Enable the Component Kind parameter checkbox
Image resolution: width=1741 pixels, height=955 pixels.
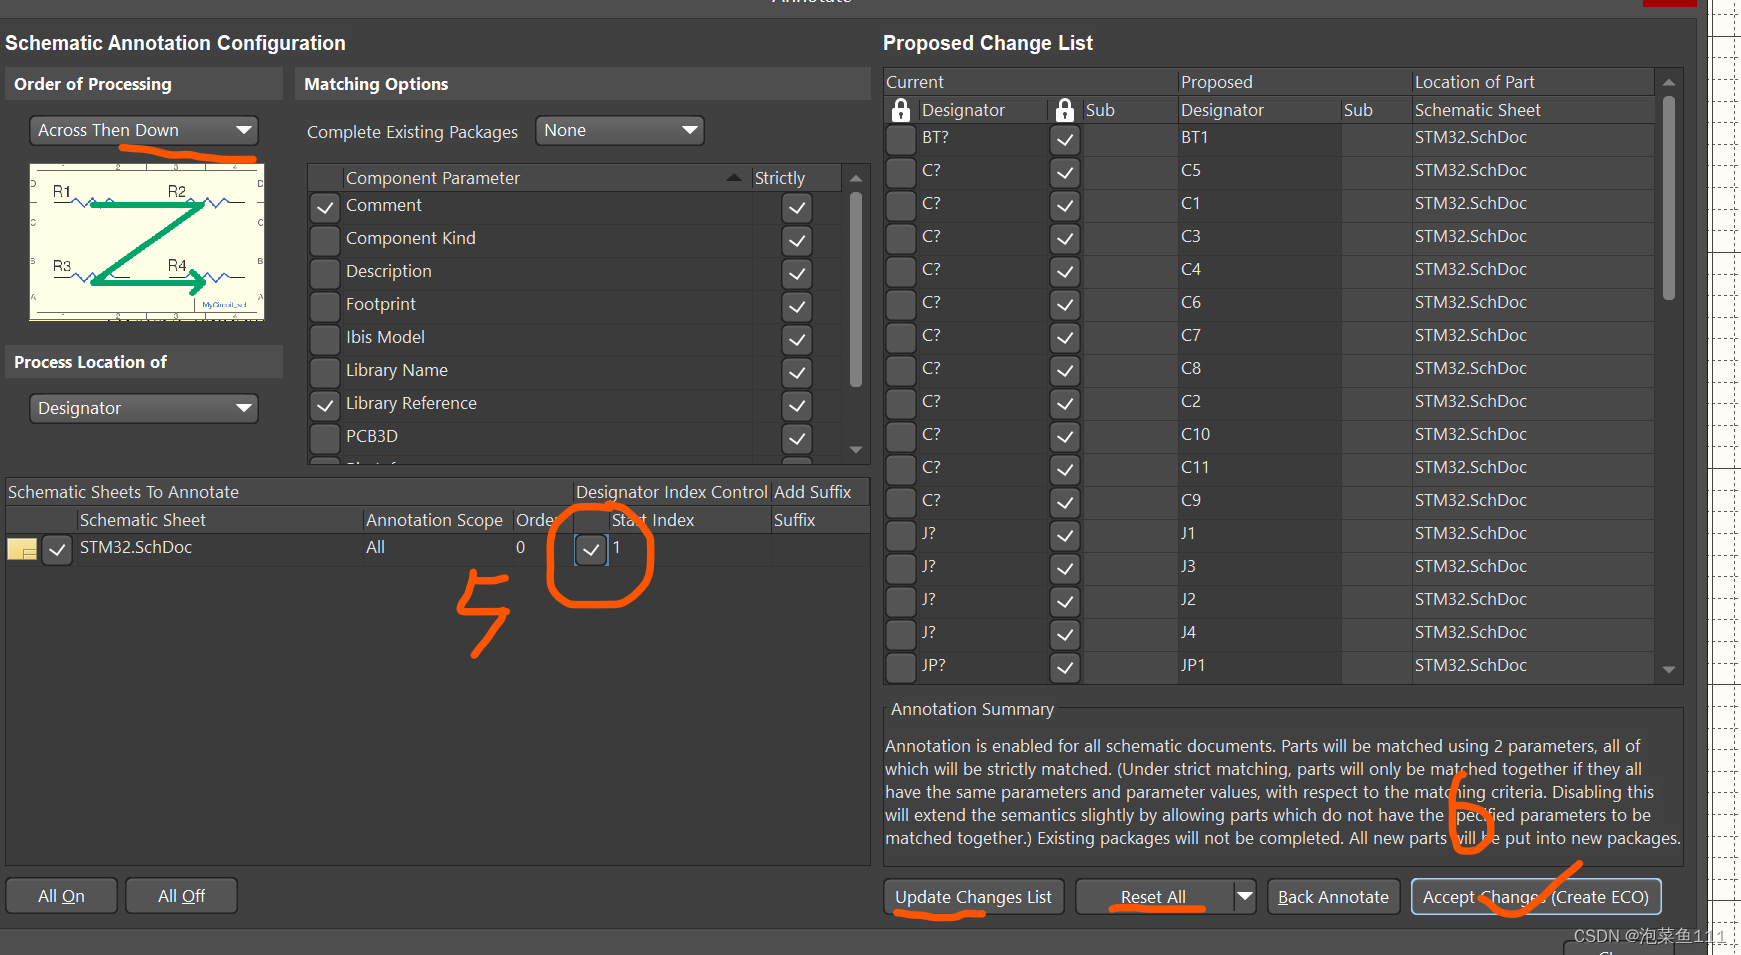(325, 241)
